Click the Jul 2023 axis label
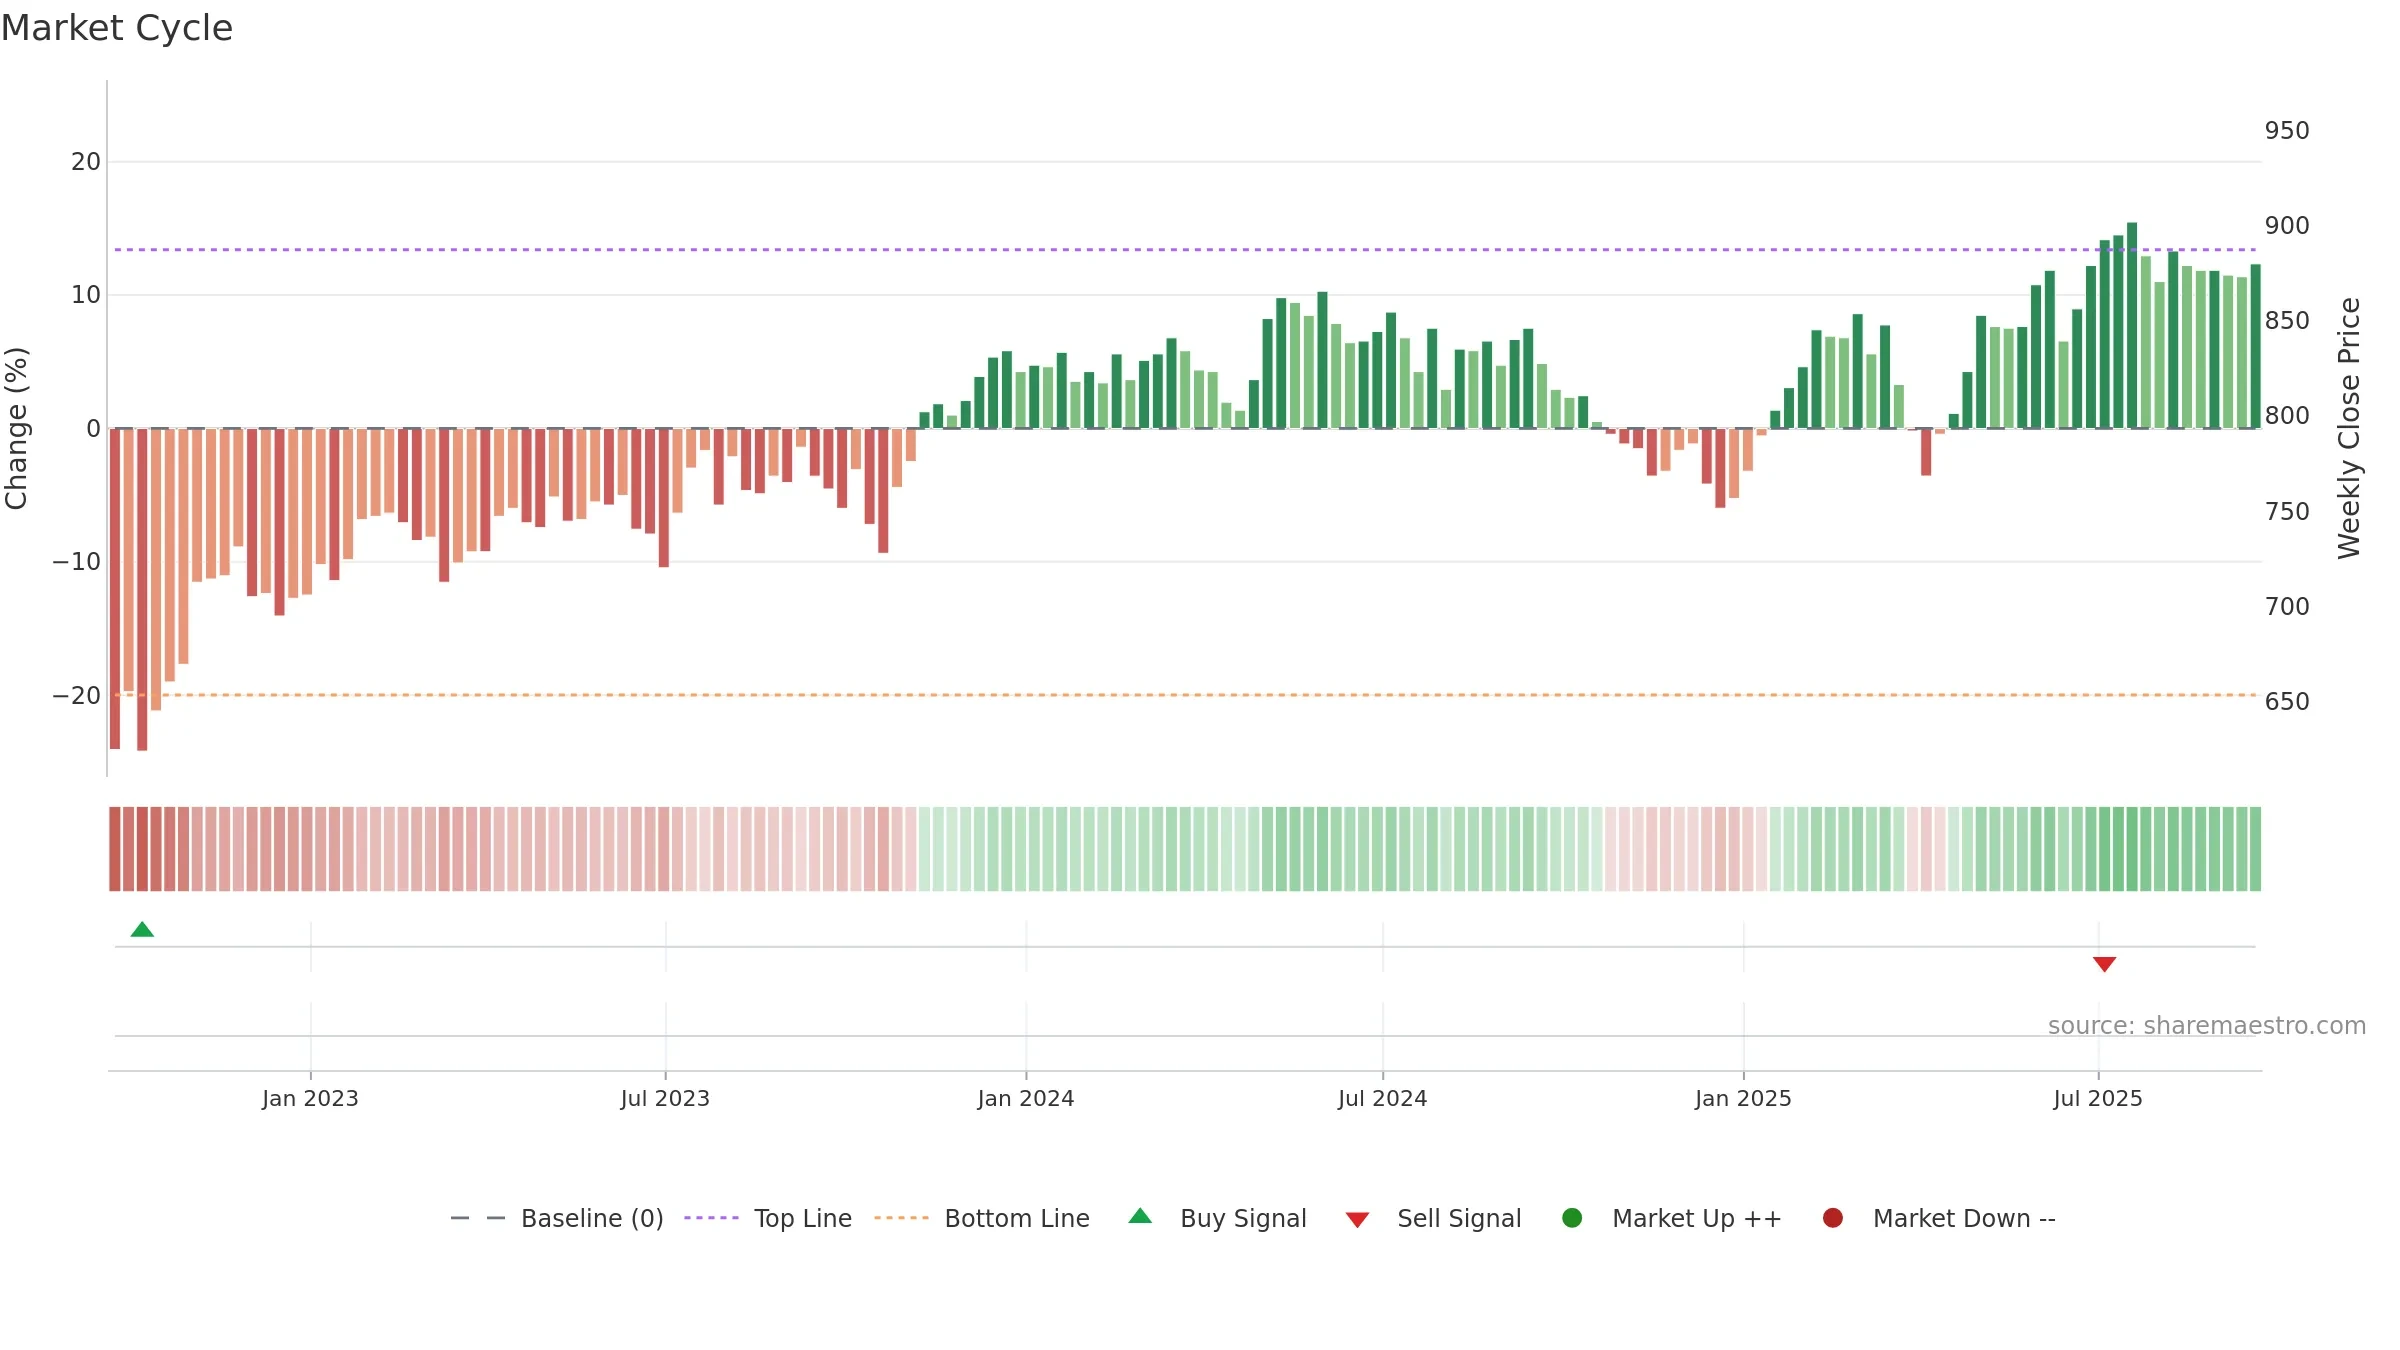The width and height of the screenshot is (2400, 1350). 665,1098
